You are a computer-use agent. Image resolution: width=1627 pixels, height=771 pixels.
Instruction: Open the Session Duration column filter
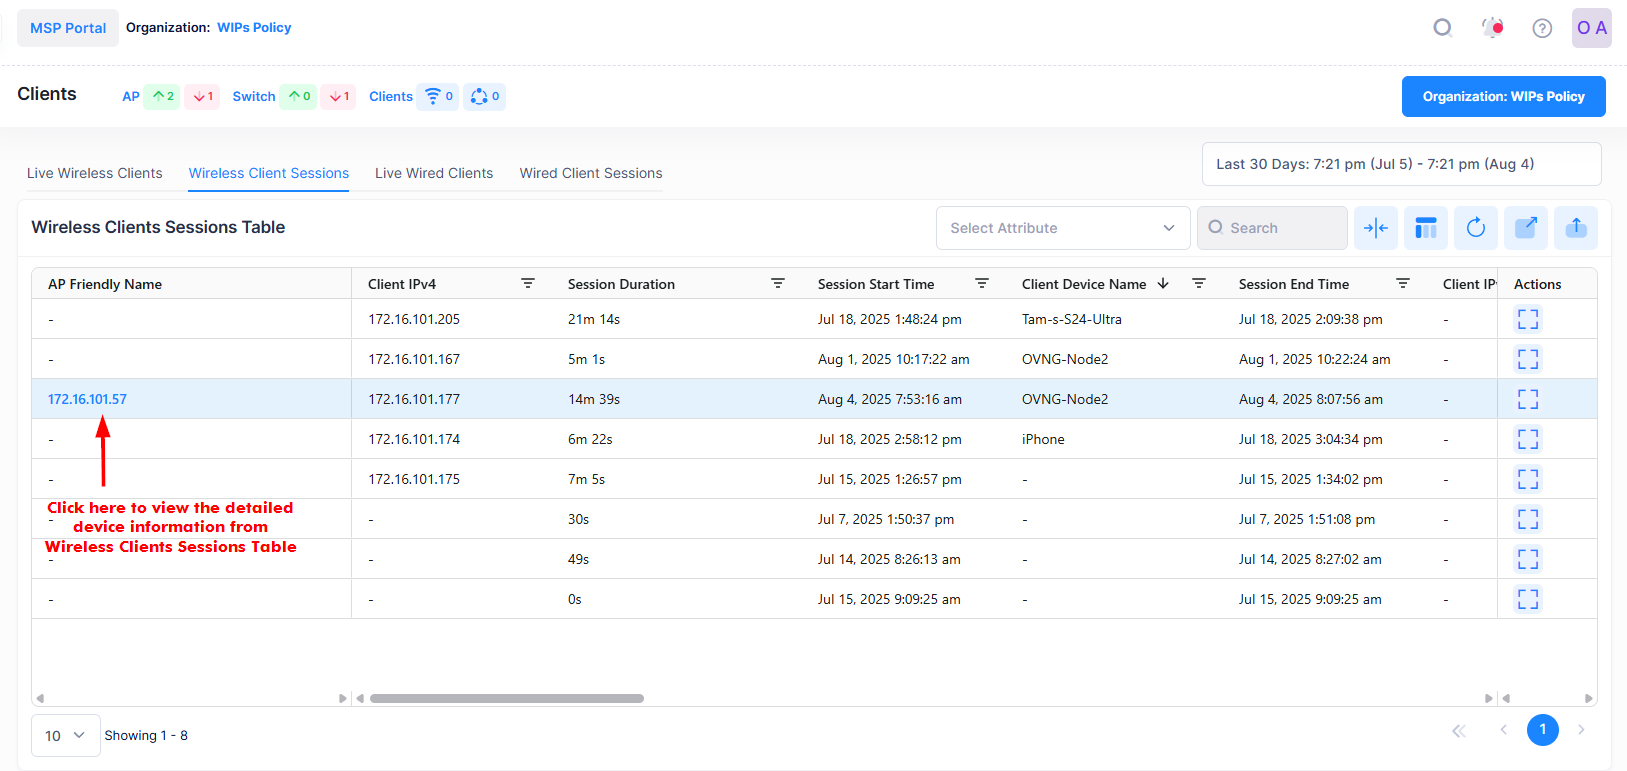click(x=777, y=284)
